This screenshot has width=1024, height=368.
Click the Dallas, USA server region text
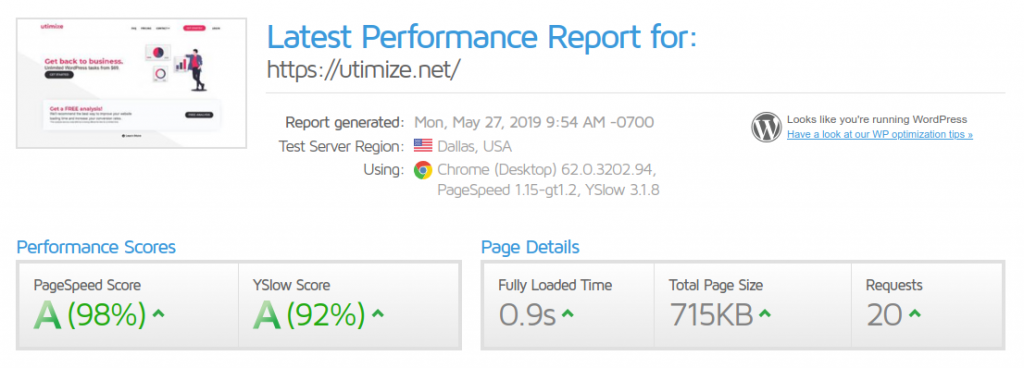tap(474, 146)
